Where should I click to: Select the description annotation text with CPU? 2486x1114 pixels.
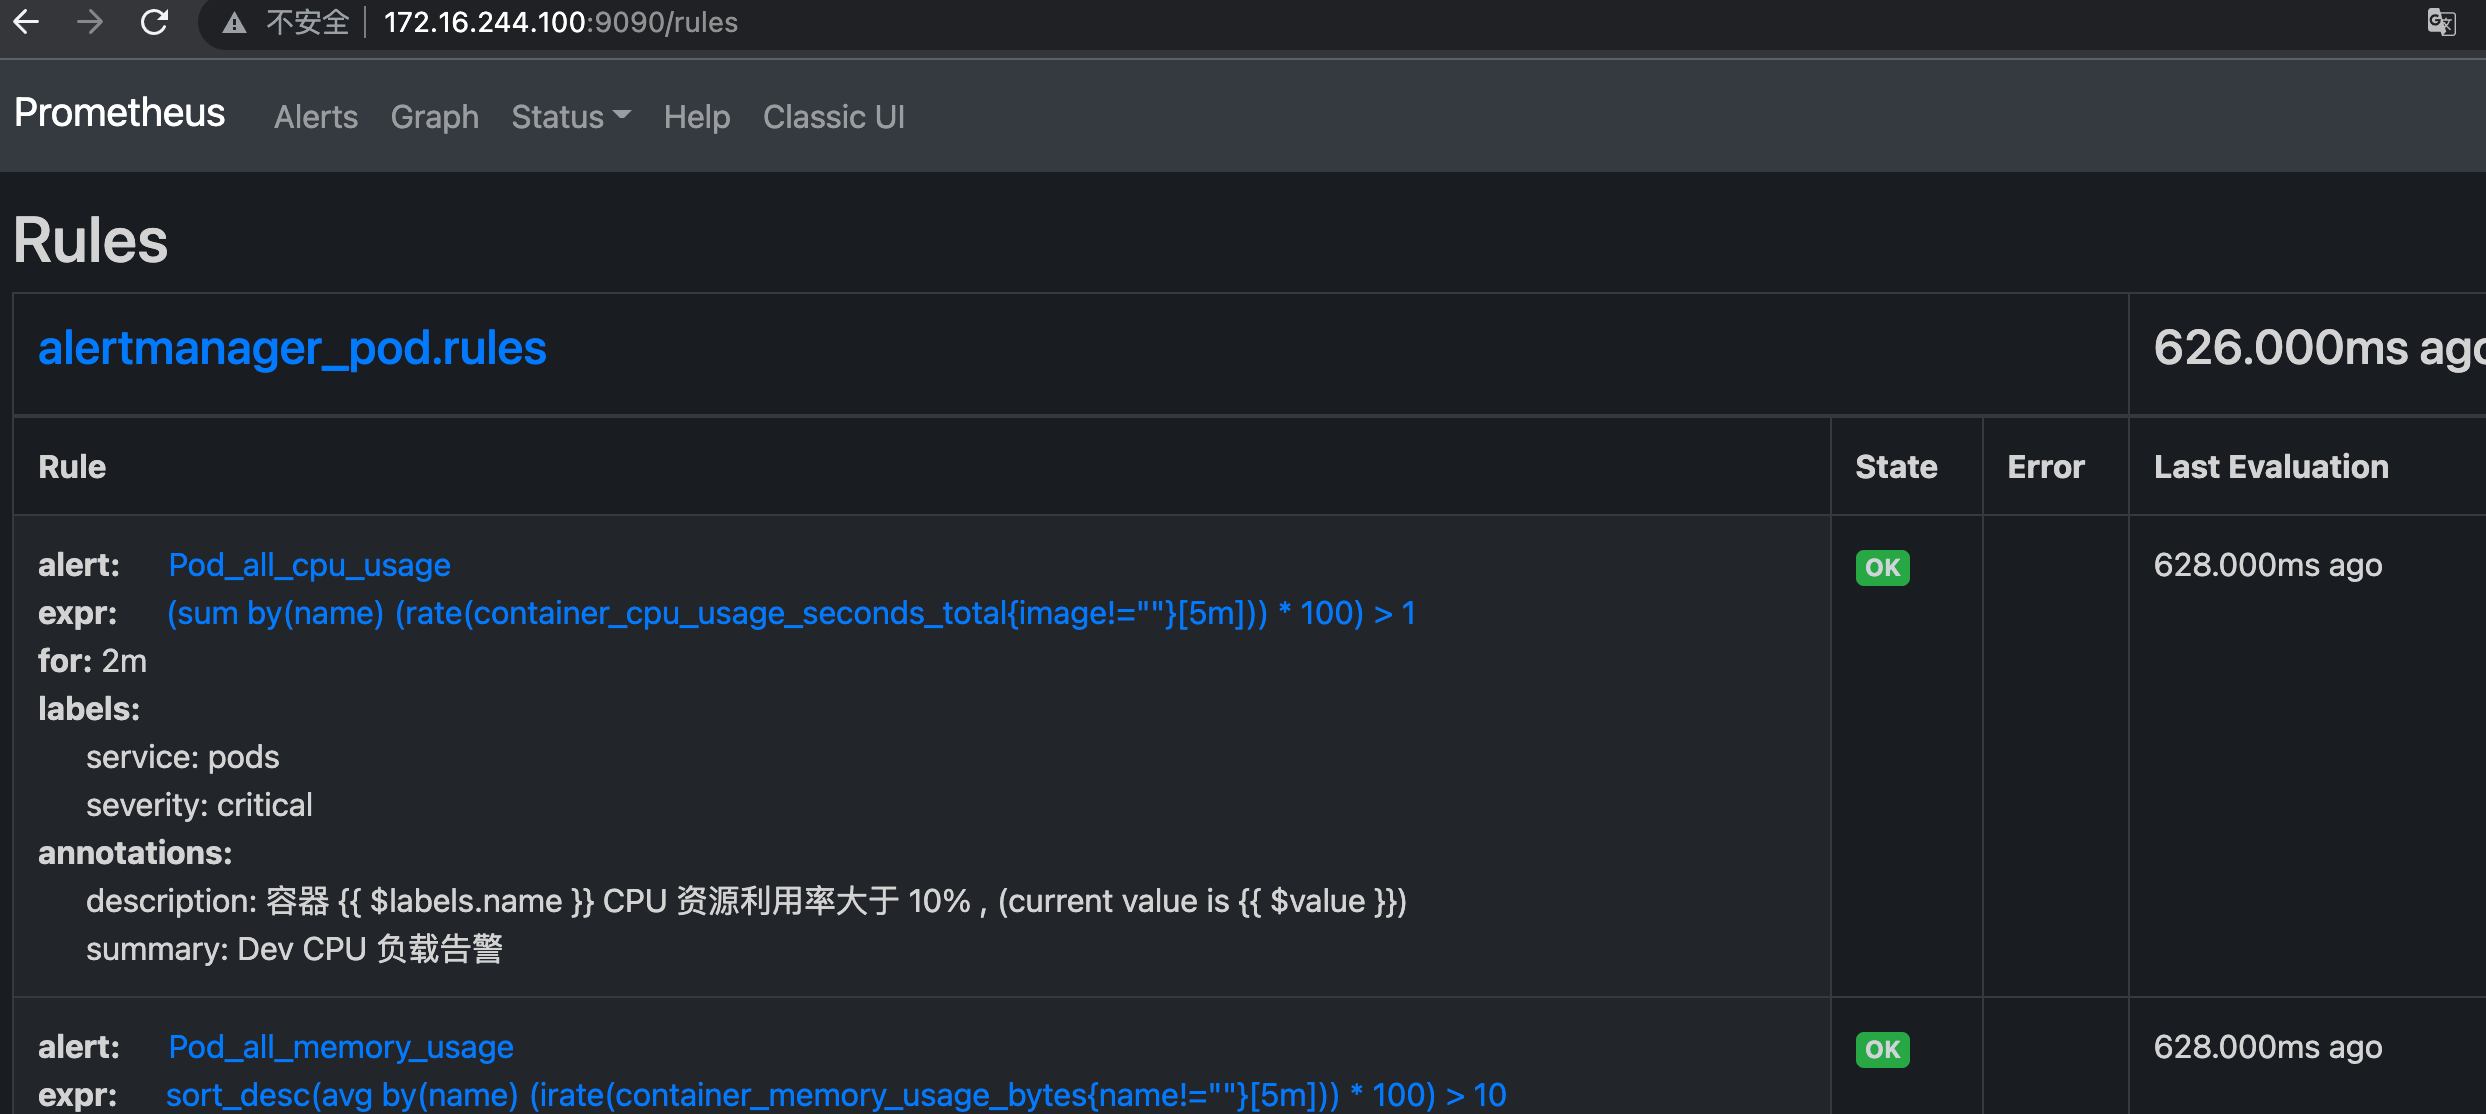pyautogui.click(x=746, y=901)
